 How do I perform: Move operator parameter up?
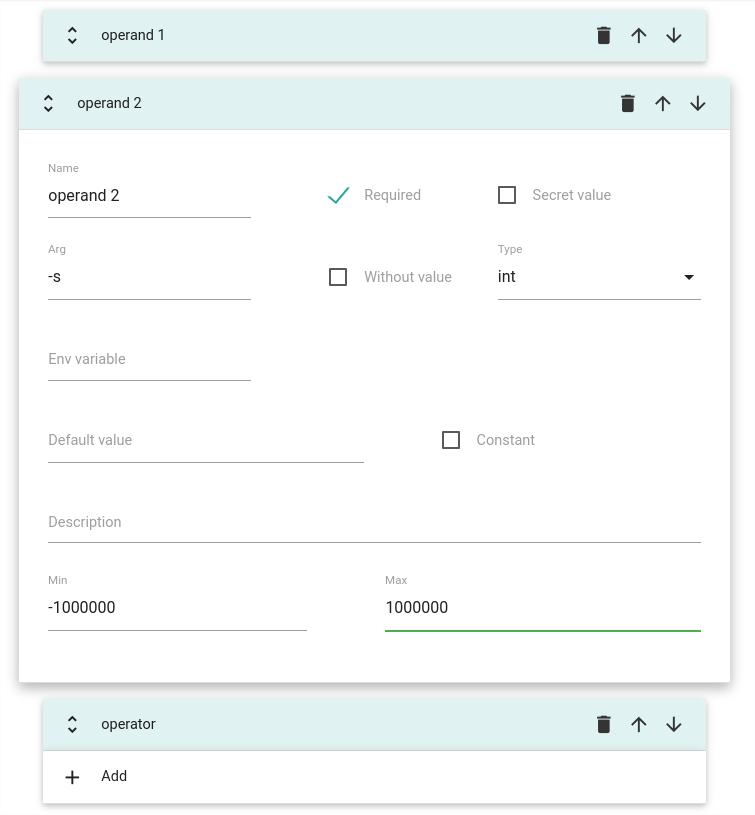coord(639,725)
